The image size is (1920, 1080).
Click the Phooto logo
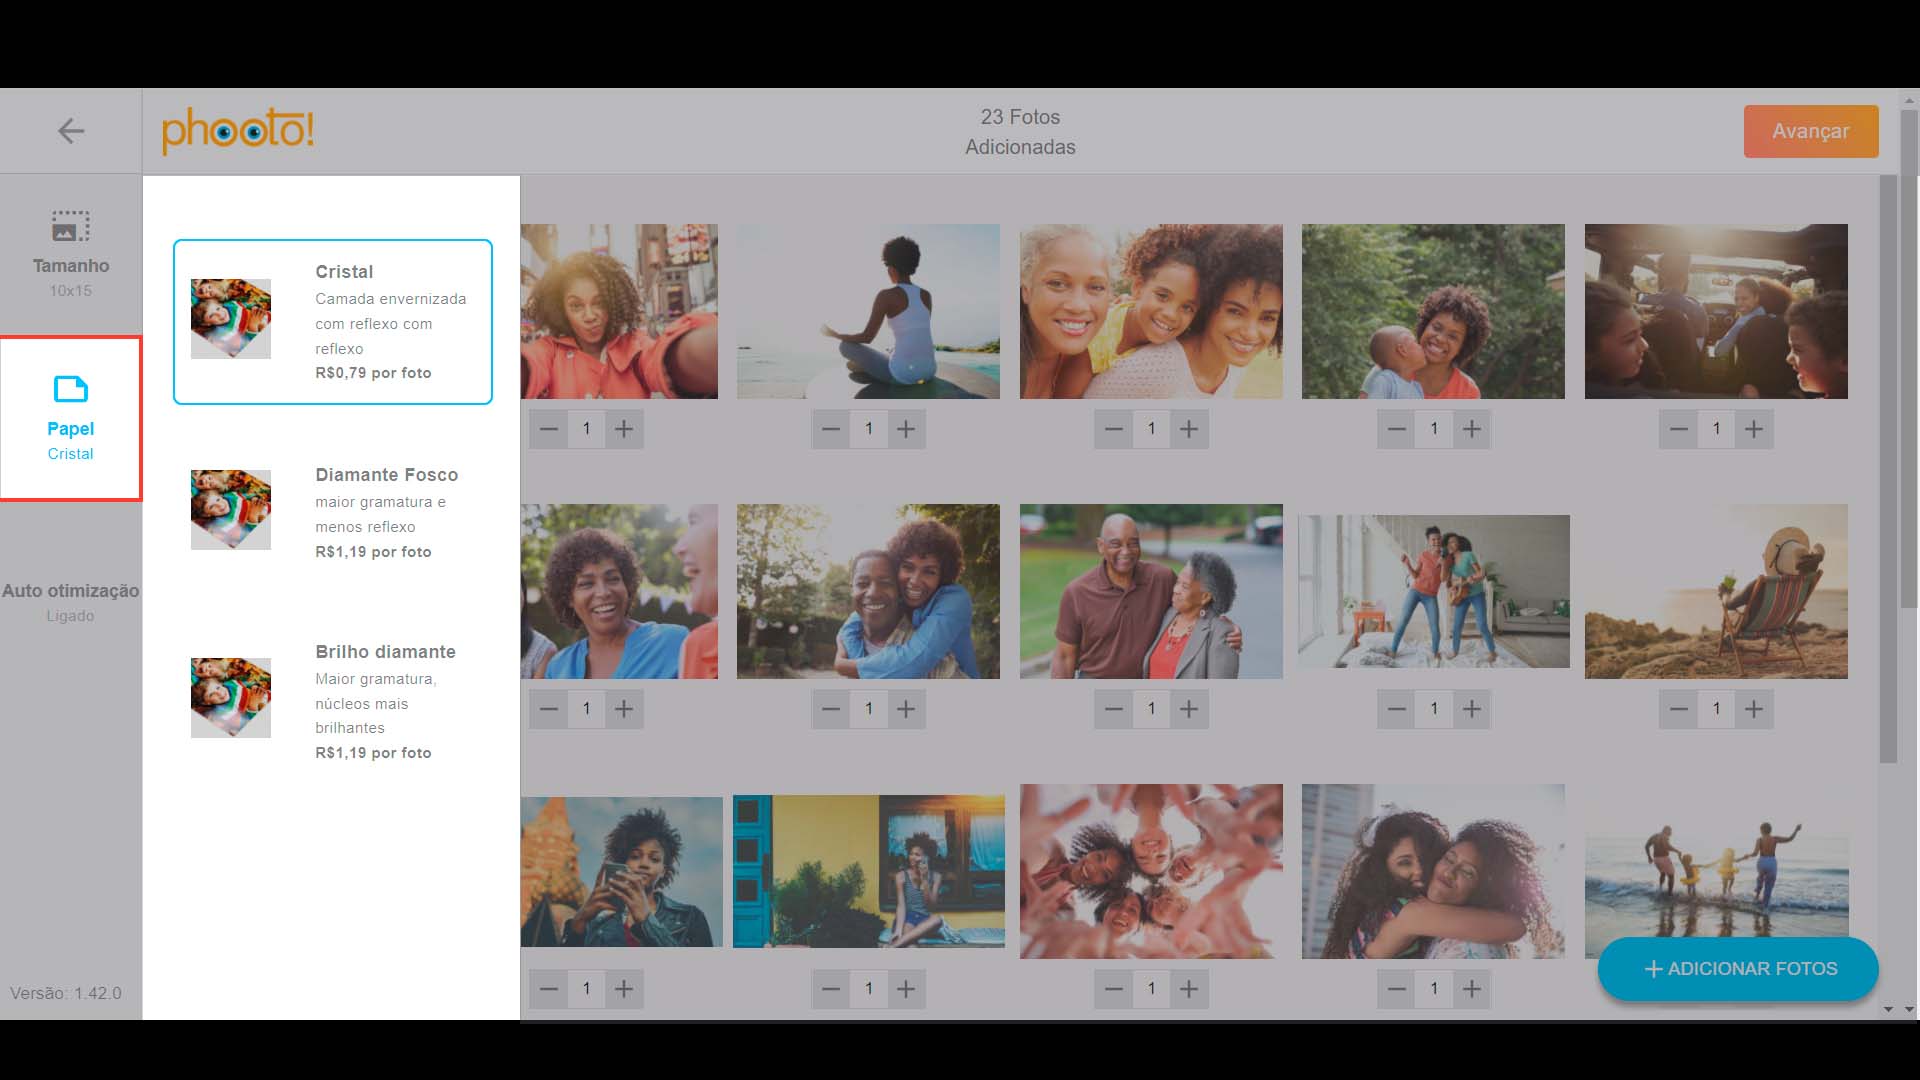pyautogui.click(x=238, y=131)
